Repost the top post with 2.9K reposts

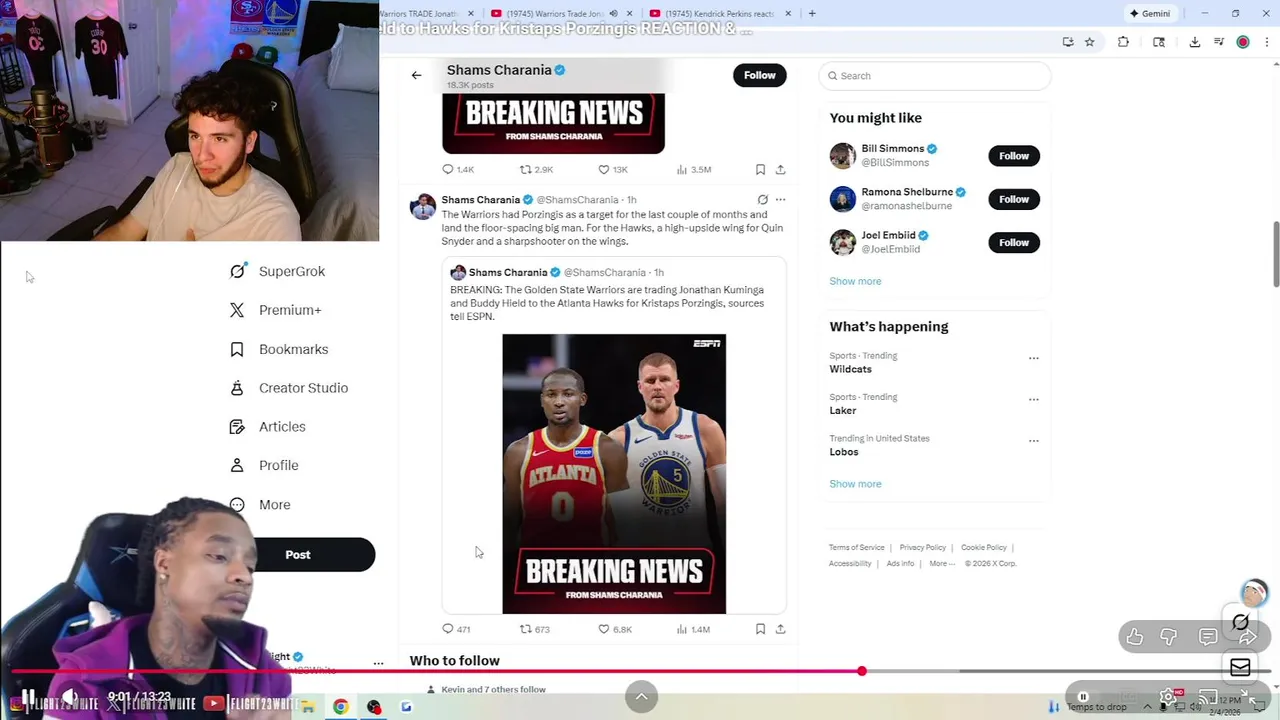[x=536, y=169]
